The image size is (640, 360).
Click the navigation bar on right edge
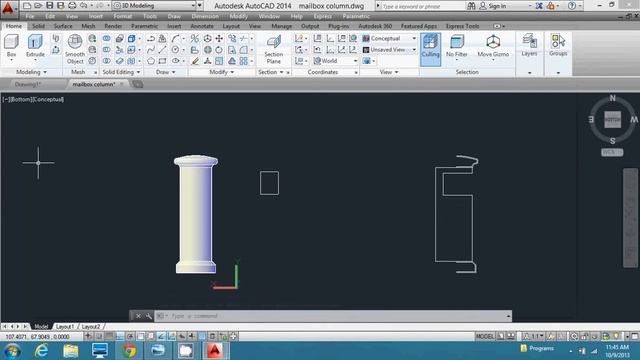pos(630,218)
